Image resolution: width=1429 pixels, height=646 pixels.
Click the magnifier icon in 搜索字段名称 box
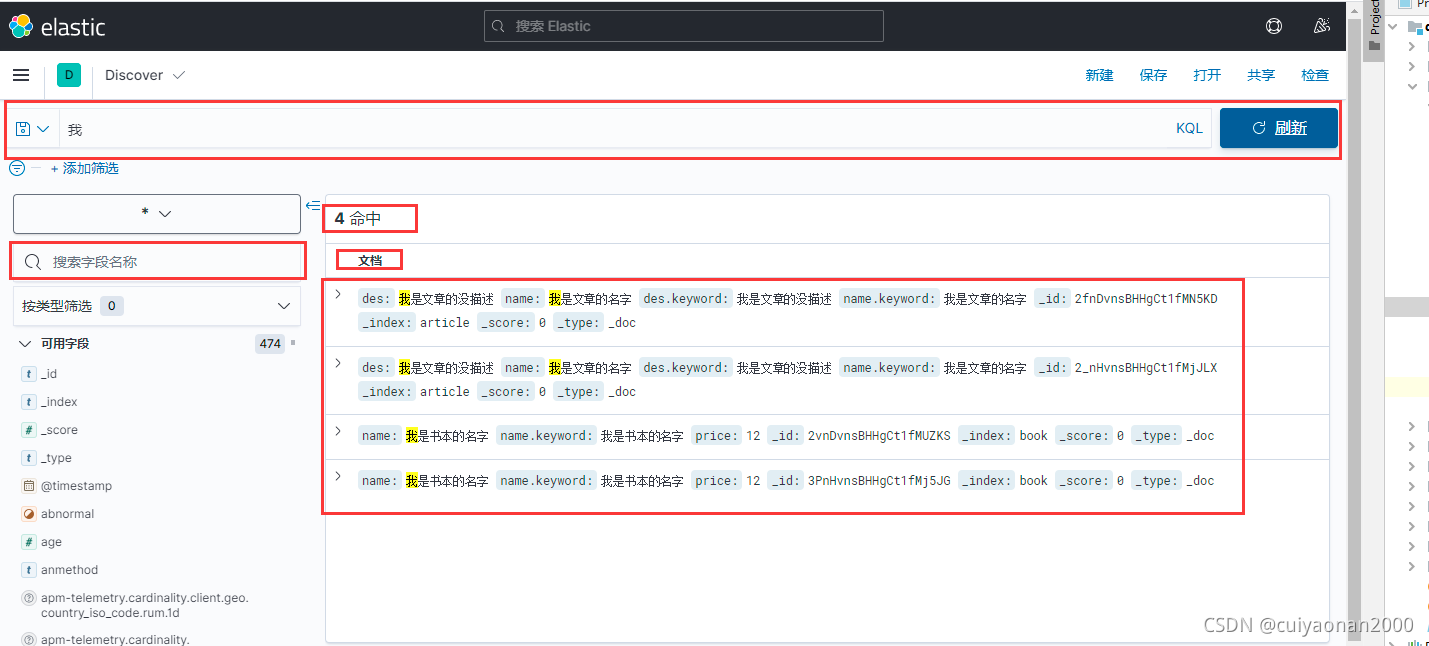point(33,262)
